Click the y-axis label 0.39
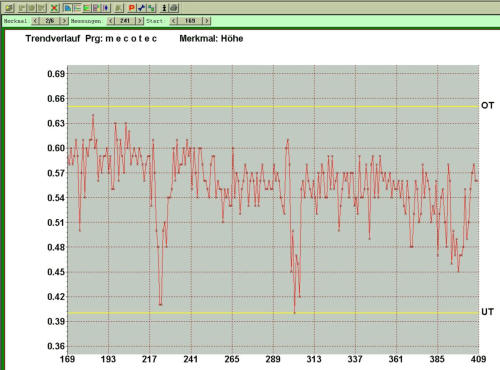 (x=56, y=321)
